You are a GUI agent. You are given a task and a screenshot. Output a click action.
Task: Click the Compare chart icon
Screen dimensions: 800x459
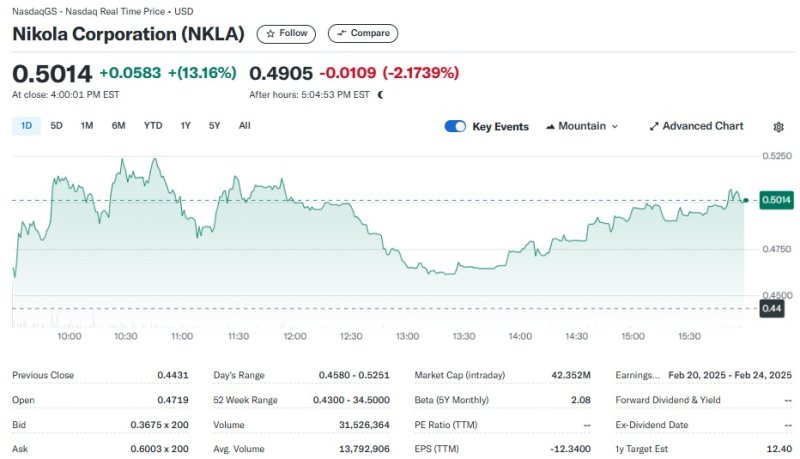click(x=342, y=34)
